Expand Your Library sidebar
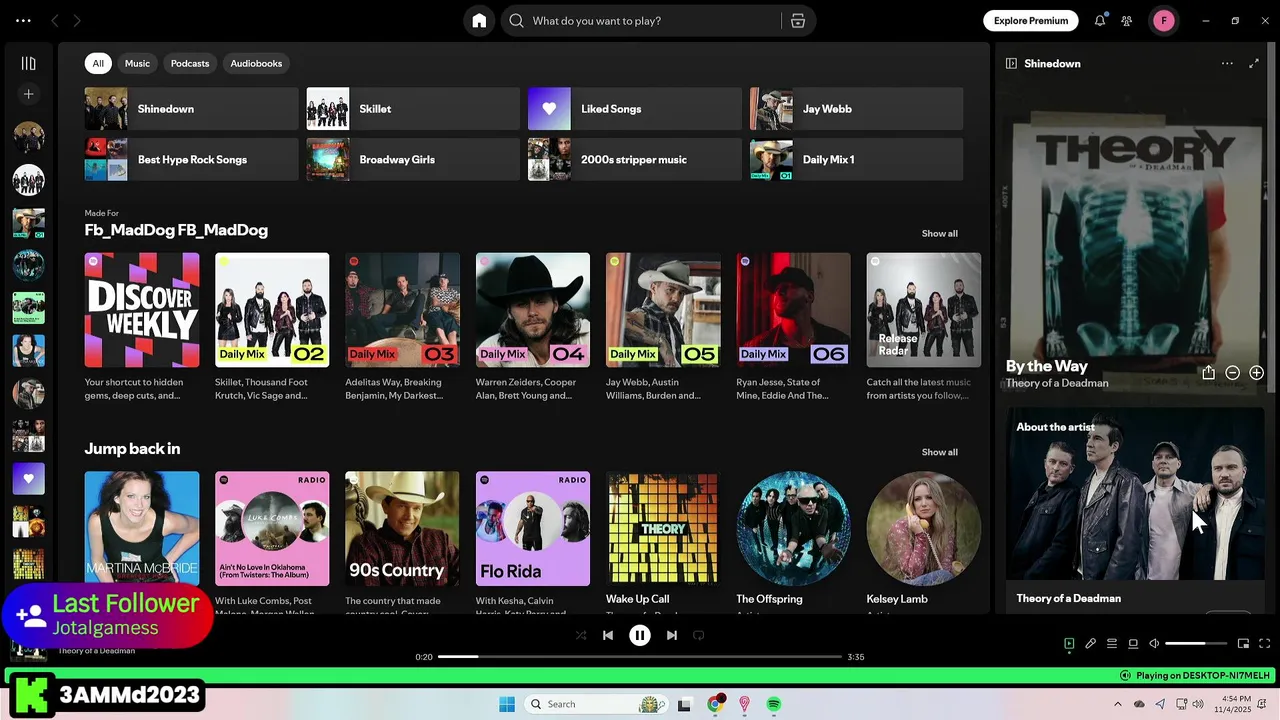This screenshot has height=720, width=1280. pyautogui.click(x=28, y=63)
